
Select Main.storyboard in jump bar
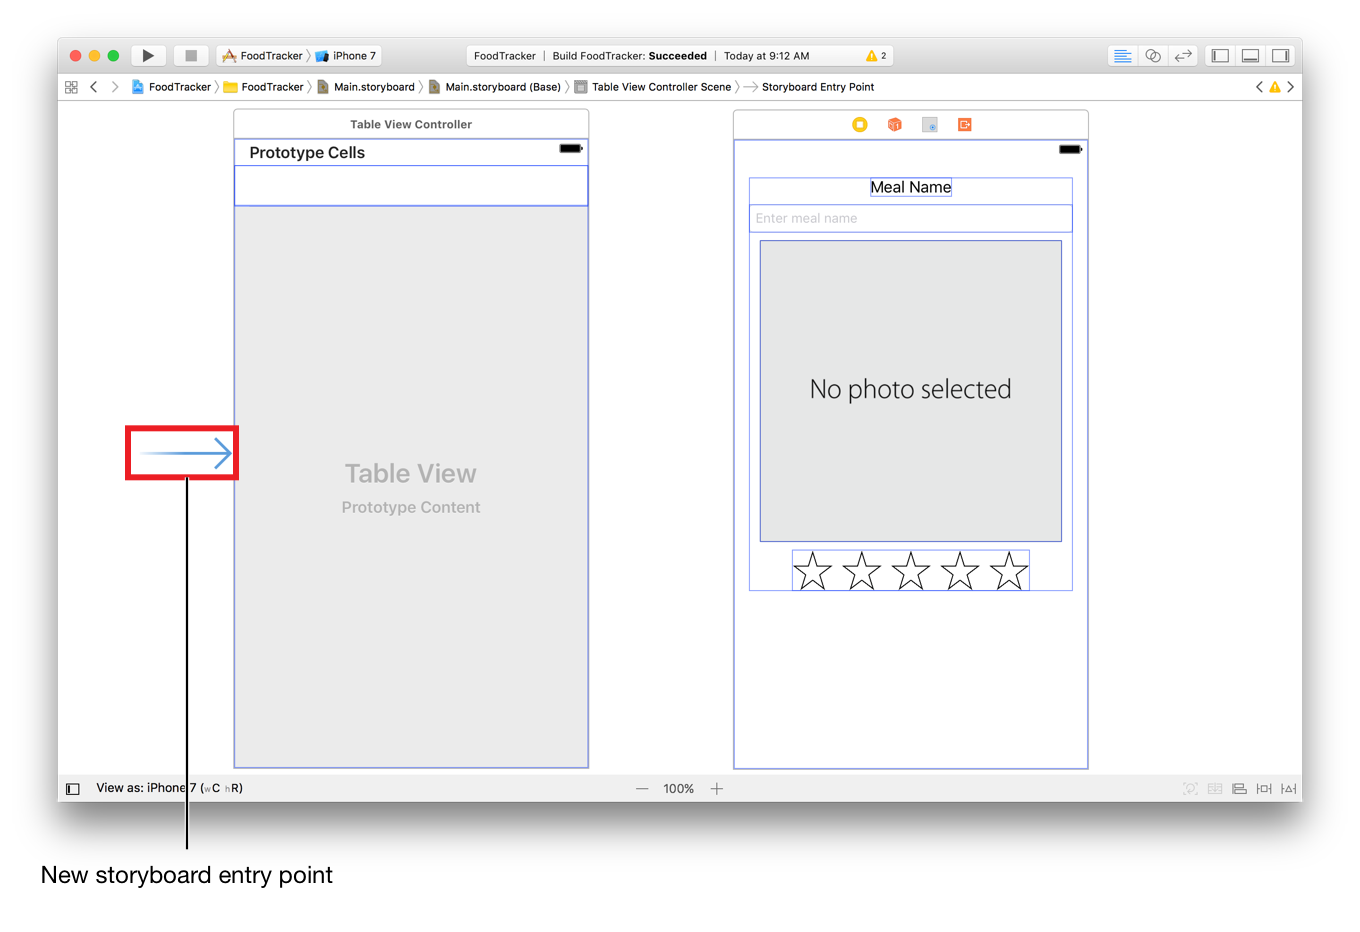tap(366, 87)
